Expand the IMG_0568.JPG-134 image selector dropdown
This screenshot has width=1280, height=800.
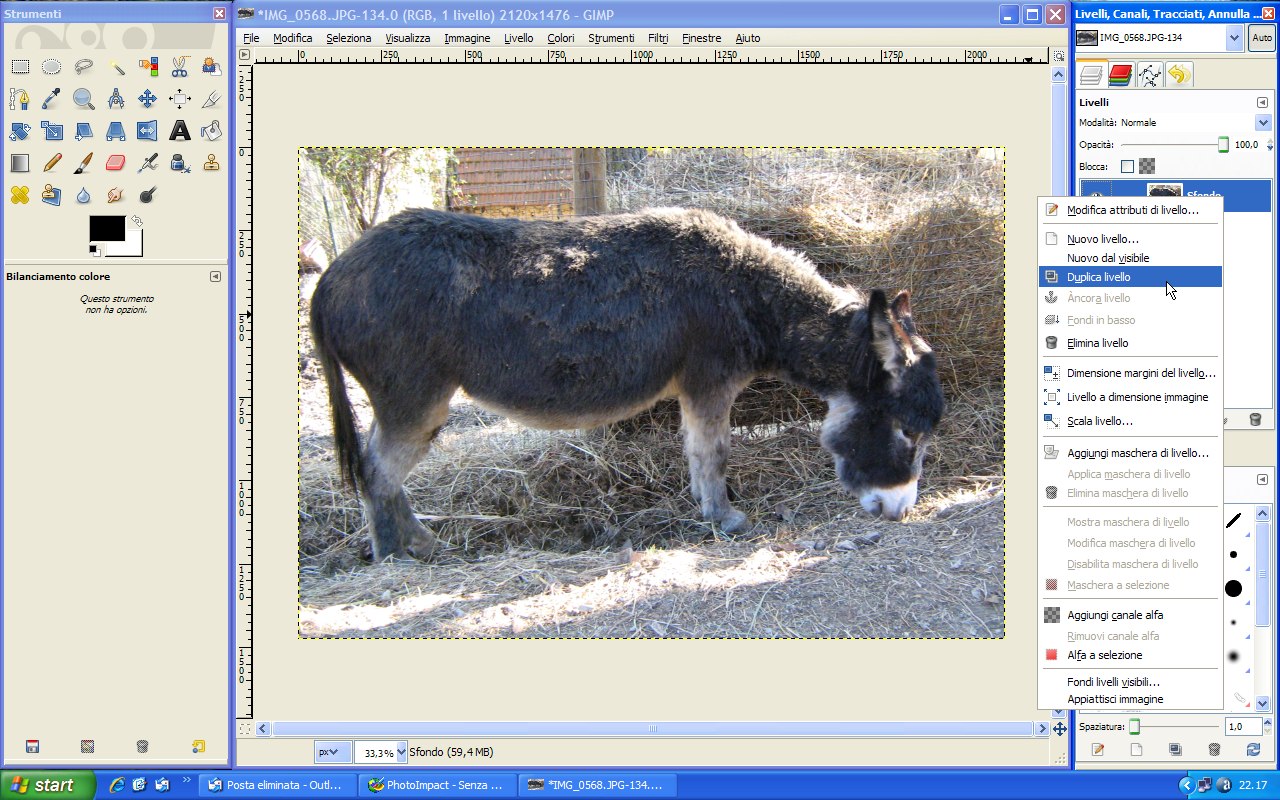[1233, 38]
